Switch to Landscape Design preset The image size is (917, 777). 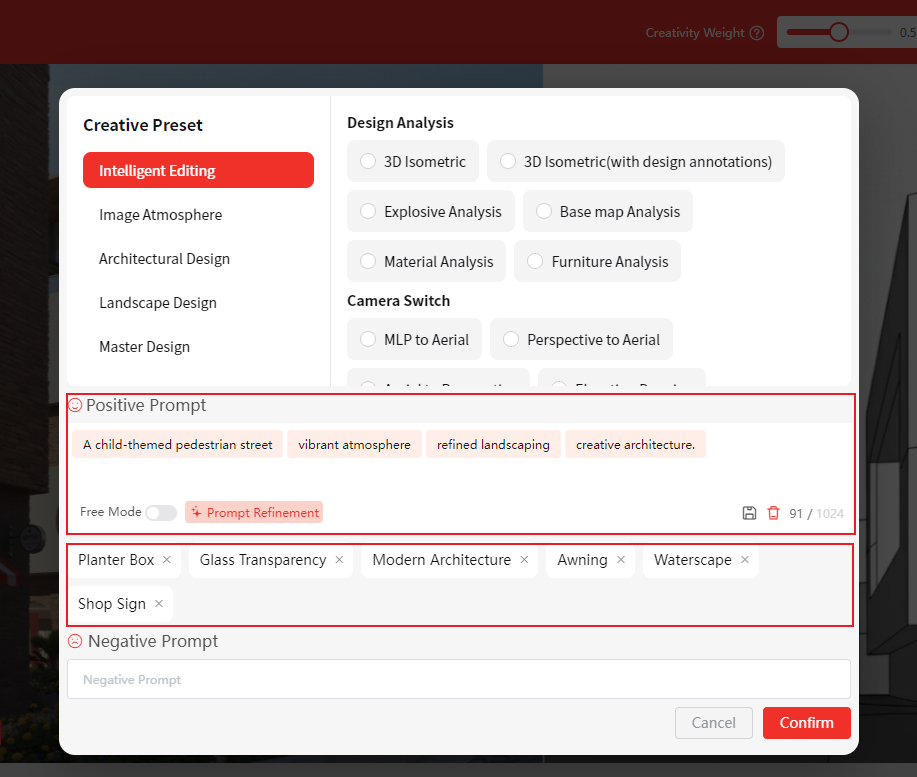[x=158, y=303]
